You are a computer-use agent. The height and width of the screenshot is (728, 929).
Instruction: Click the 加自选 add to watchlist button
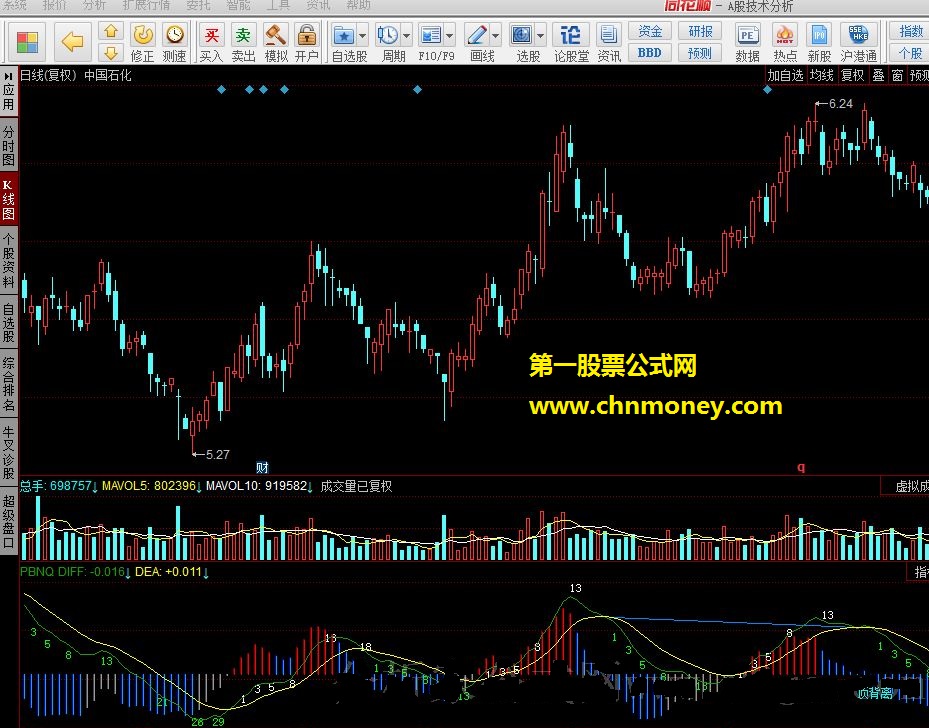(785, 75)
